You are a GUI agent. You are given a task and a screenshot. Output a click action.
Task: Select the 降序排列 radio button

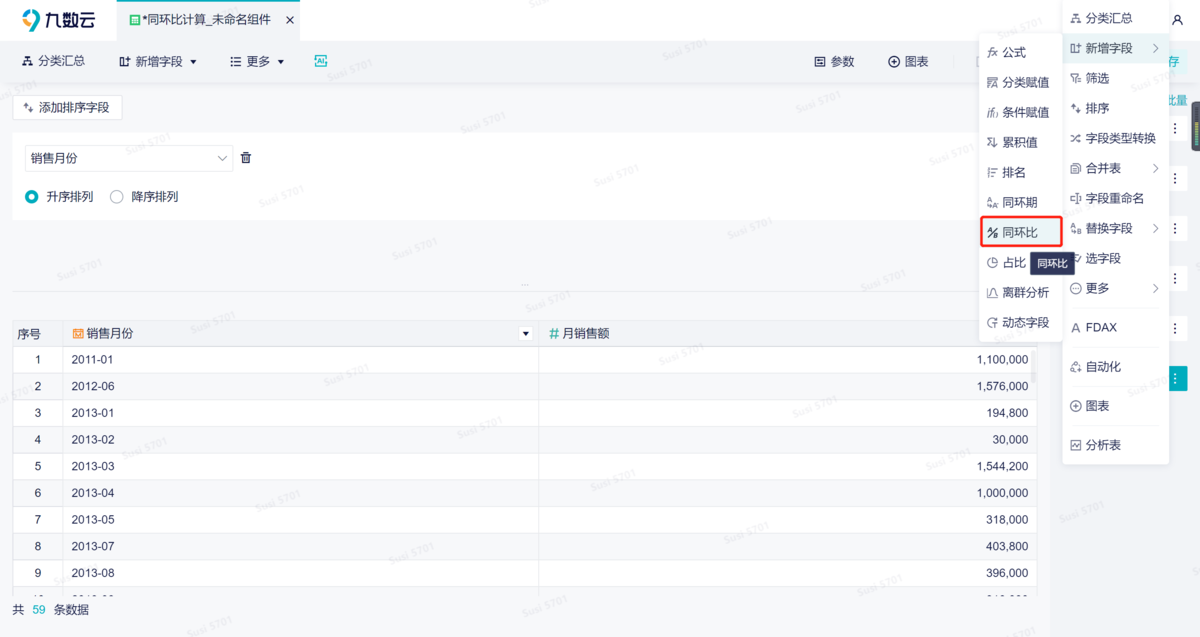point(118,196)
